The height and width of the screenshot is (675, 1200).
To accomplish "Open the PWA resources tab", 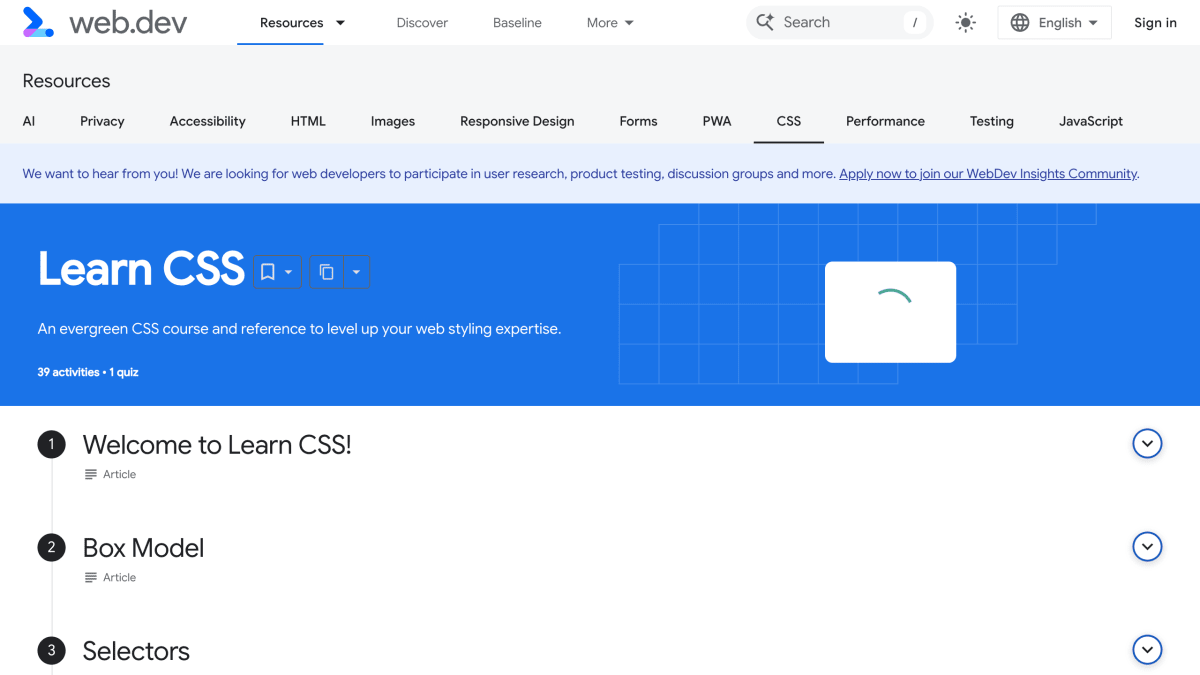I will [x=717, y=121].
